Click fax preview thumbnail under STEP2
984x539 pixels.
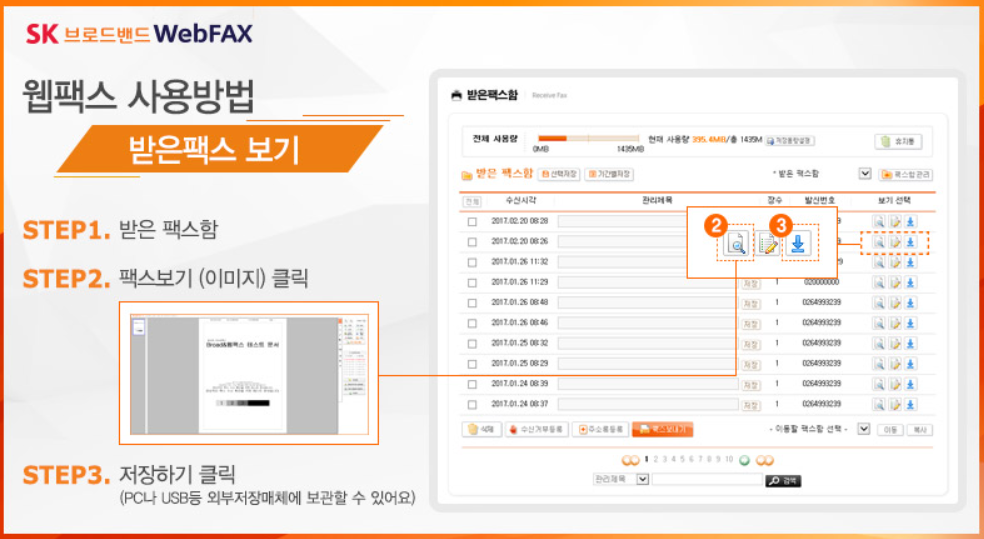click(x=249, y=374)
